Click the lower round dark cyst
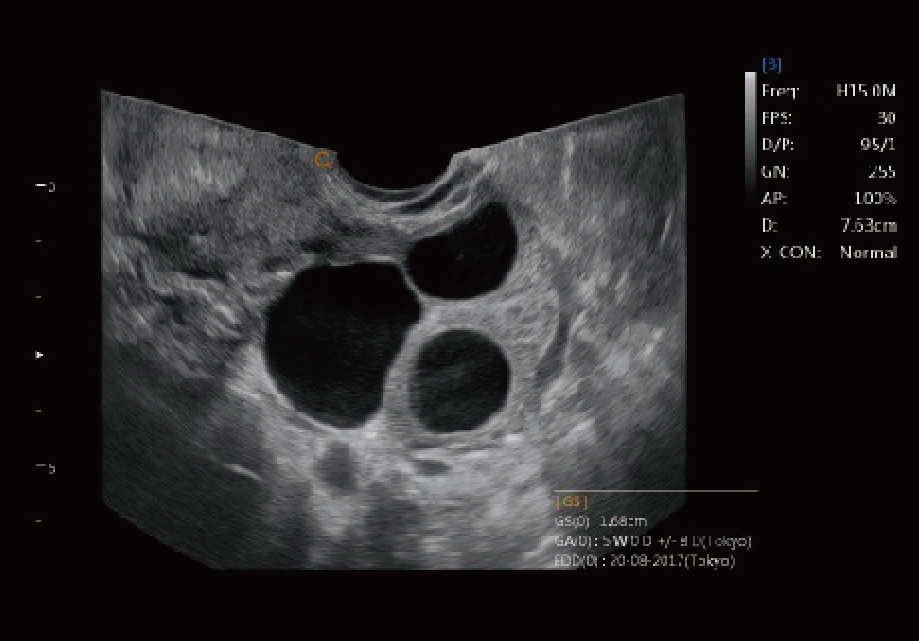 pyautogui.click(x=460, y=380)
